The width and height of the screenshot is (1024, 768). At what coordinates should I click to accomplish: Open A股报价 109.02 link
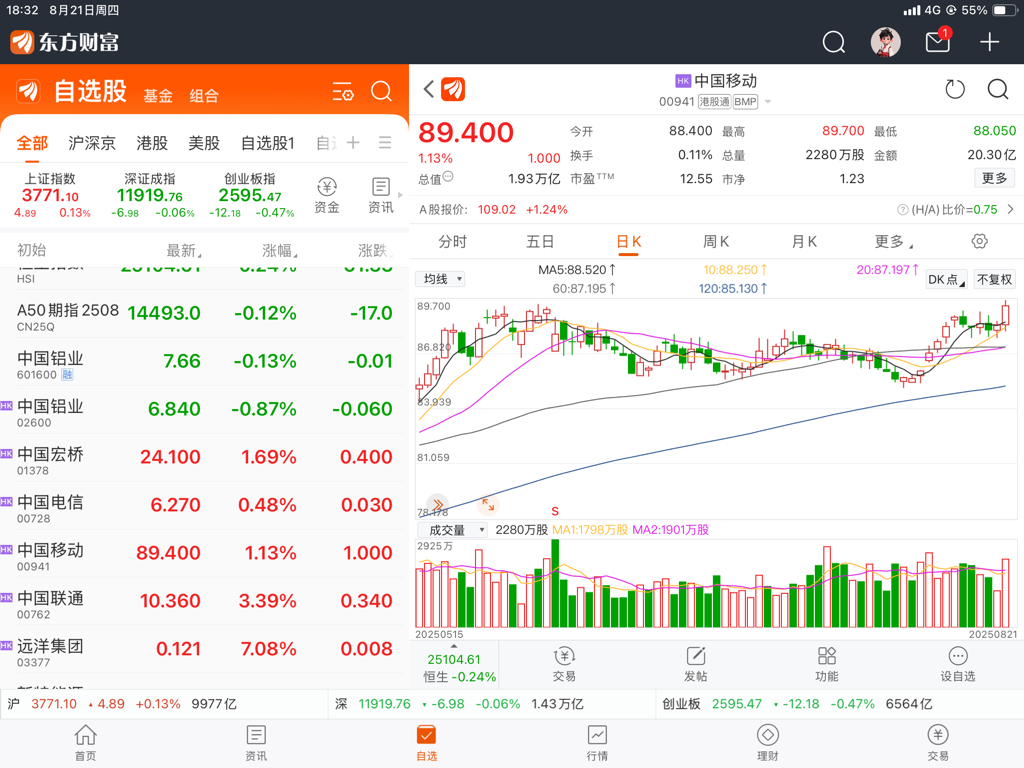point(493,210)
